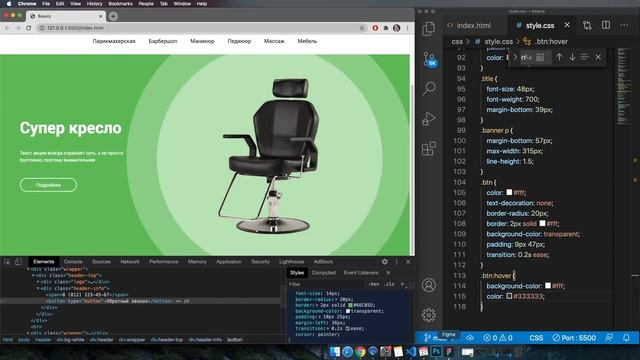640x360 pixels.
Task: Click the errors and warnings status item
Action: coord(498,338)
